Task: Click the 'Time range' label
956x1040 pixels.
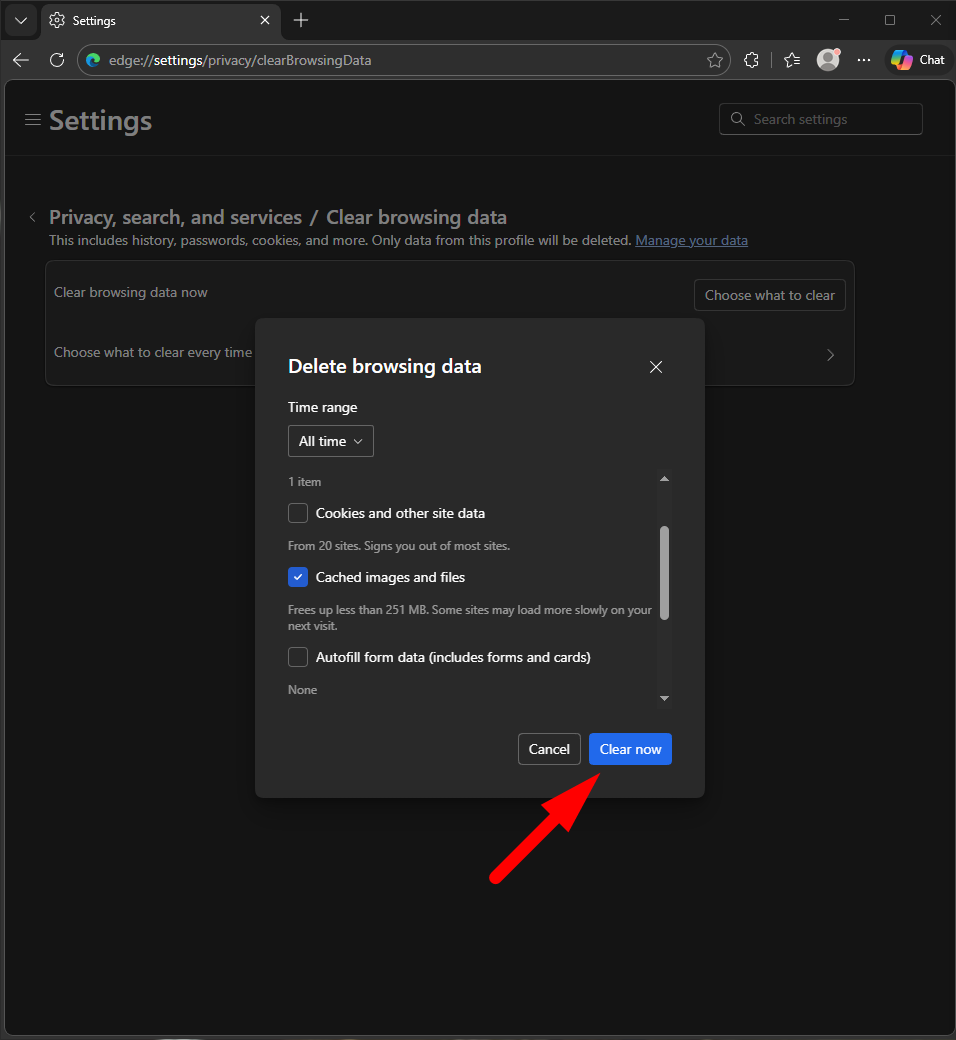Action: point(322,407)
